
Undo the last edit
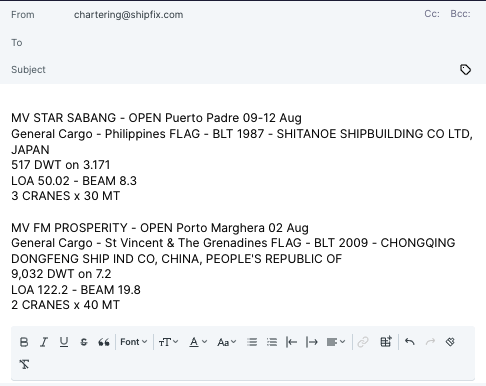pos(410,342)
